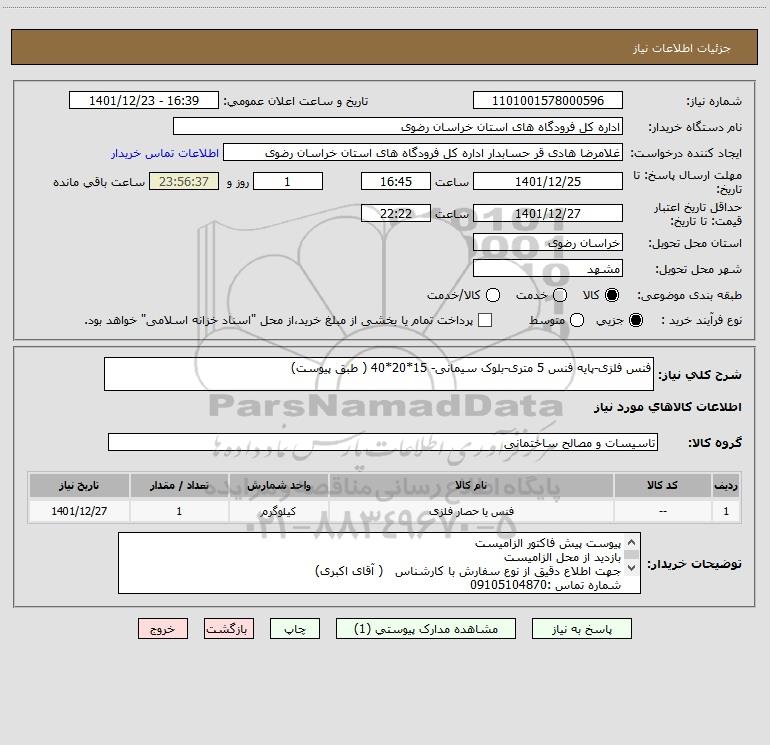
Task: Click the need number field 1101001578000596
Action: tap(548, 100)
